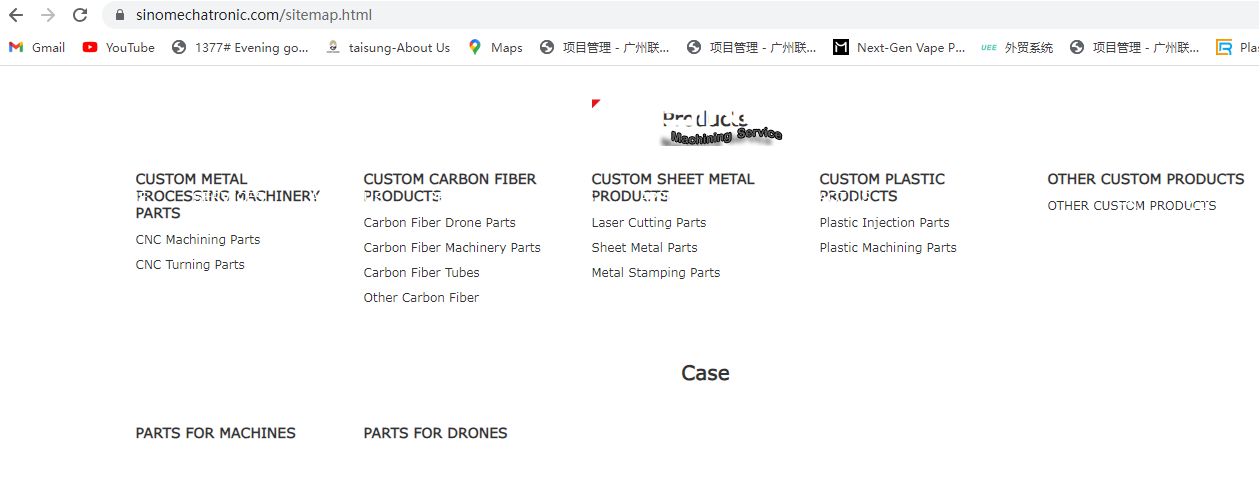Open the YouTube bookmark
Image resolution: width=1259 pixels, height=498 pixels.
tap(119, 47)
